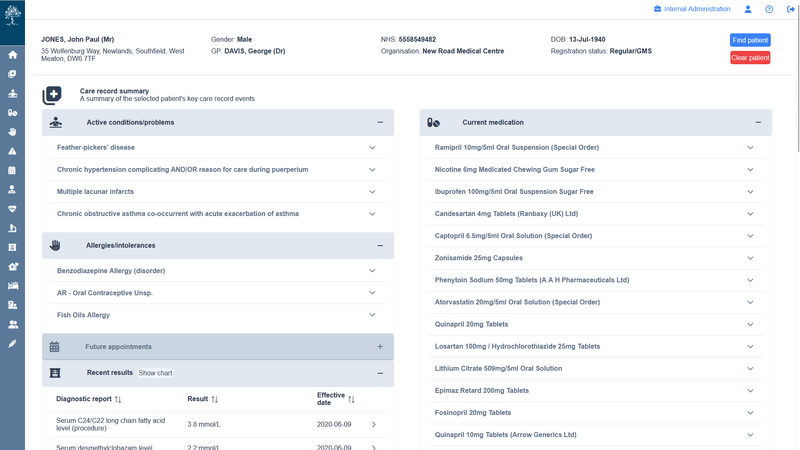Click the Clear patient button

750,58
